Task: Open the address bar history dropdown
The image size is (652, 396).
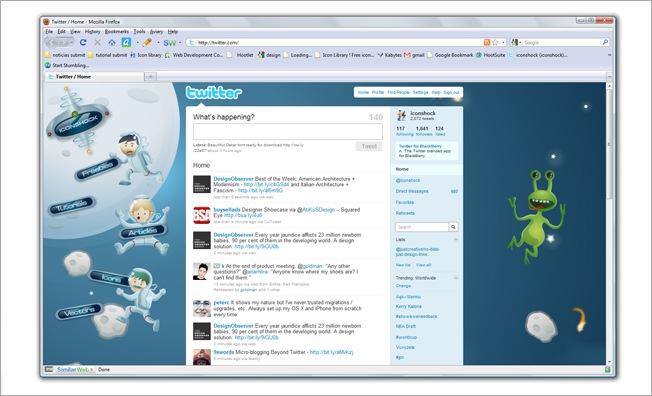Action: (503, 42)
